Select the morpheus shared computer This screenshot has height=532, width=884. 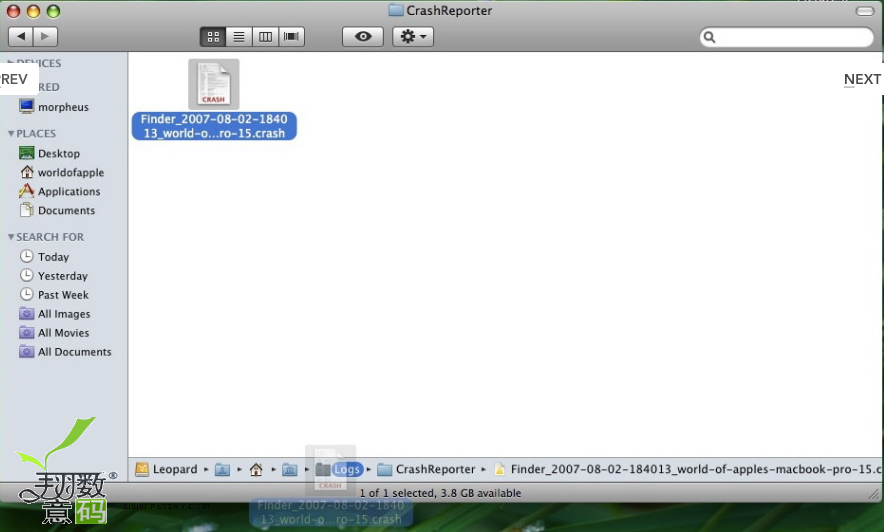(64, 107)
